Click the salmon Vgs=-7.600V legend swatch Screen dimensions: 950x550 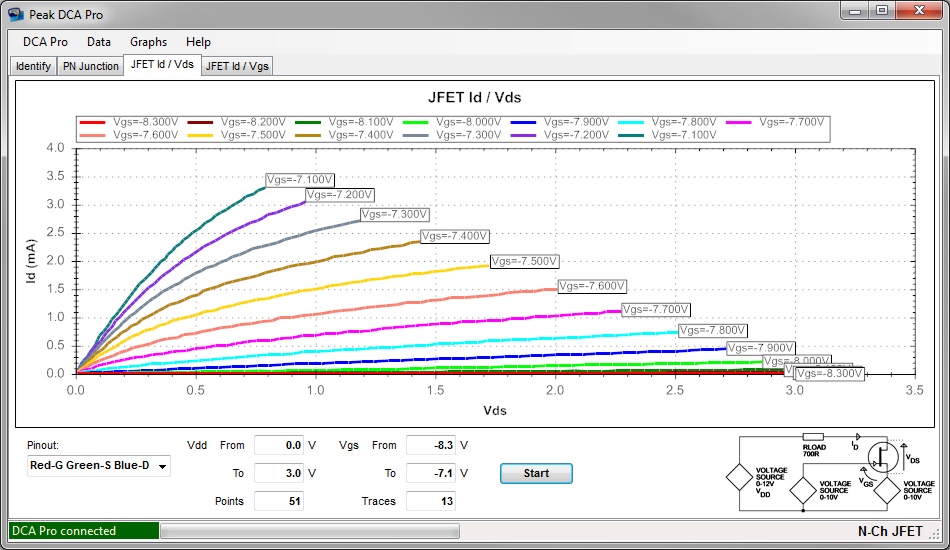(92, 135)
